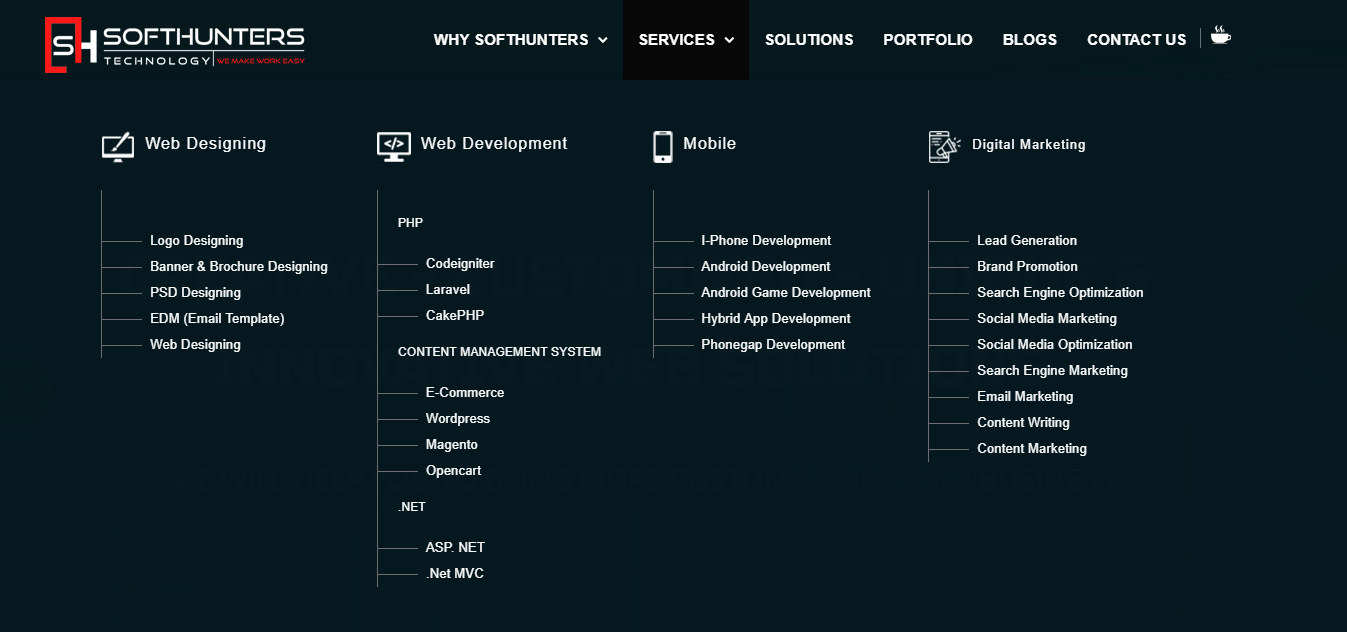Expand the Why Softhunters dropdown arrow
The image size is (1347, 632).
point(603,40)
